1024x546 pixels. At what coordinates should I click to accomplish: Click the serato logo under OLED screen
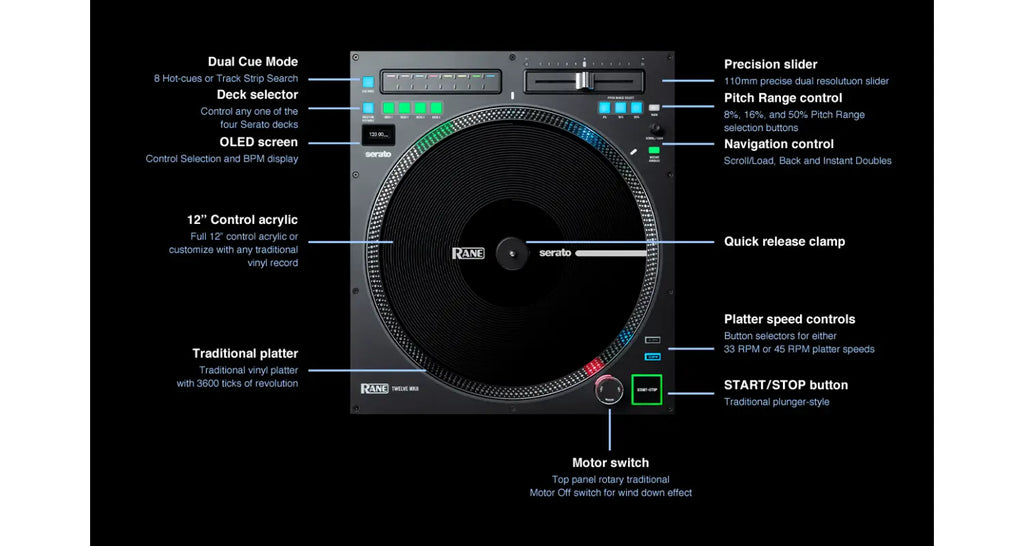(378, 154)
